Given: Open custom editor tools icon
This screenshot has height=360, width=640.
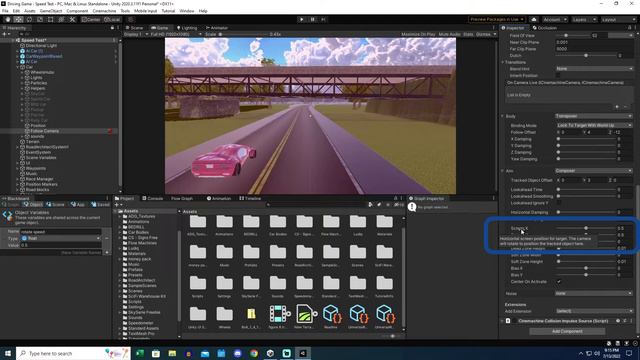Looking at the screenshot, I should pos(72,19).
